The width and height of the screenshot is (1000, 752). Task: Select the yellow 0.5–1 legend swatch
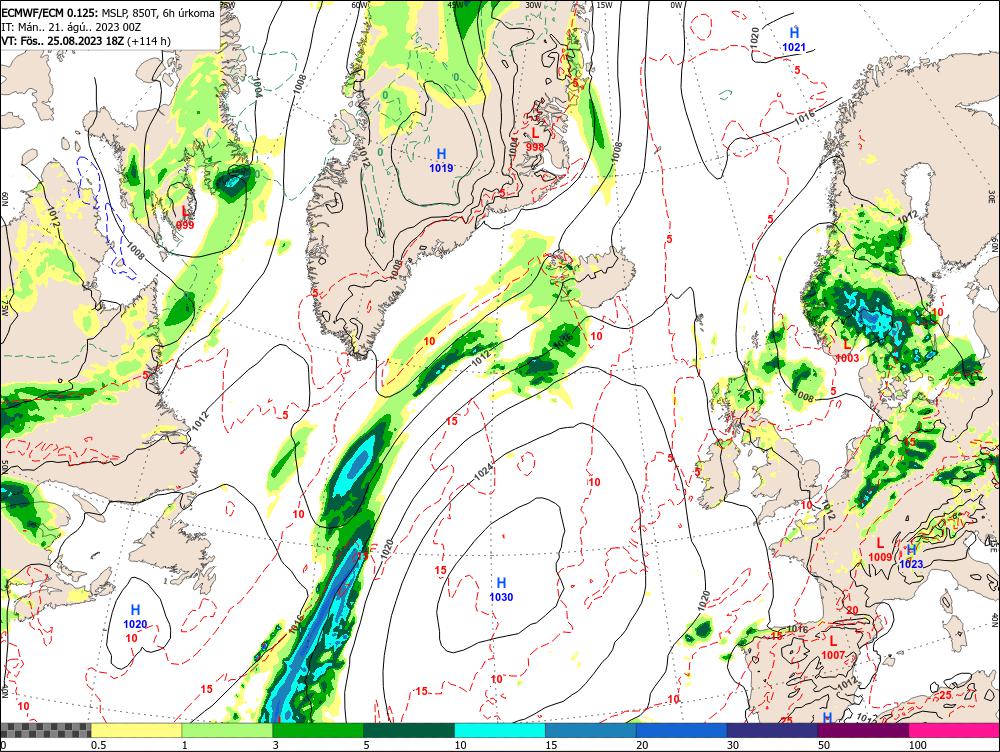[136, 730]
